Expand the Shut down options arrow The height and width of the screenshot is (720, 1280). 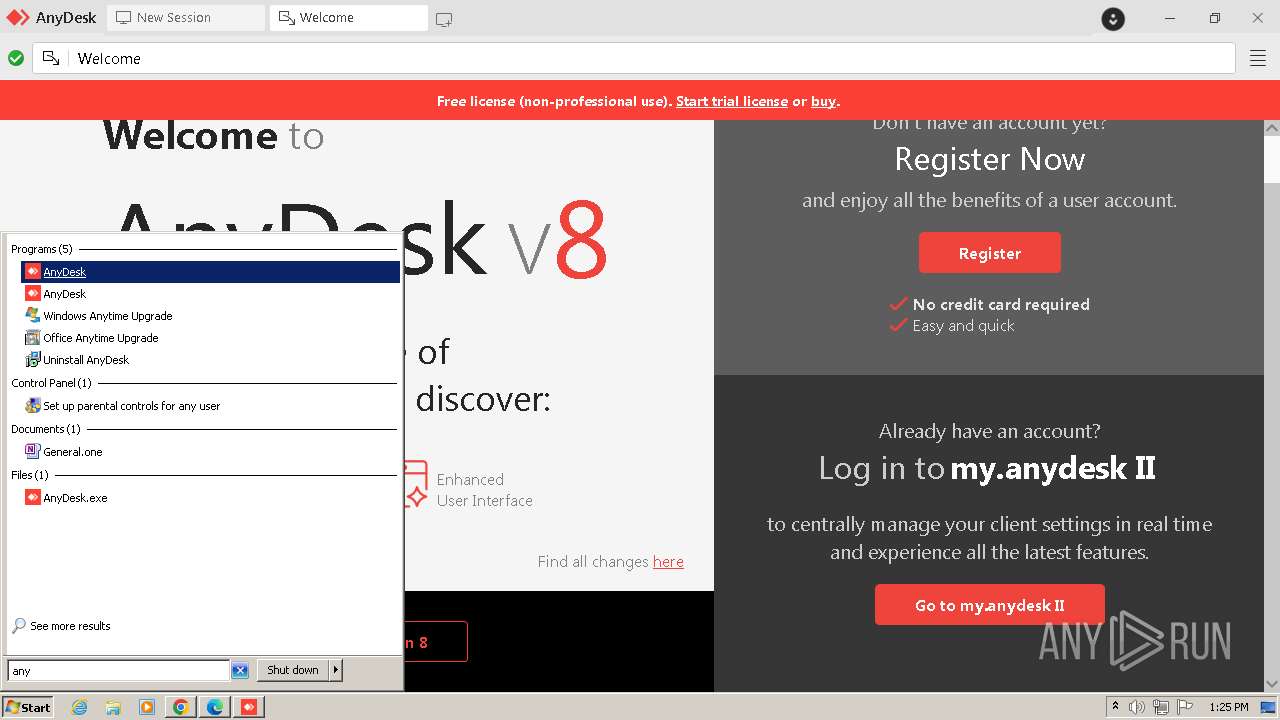(336, 670)
